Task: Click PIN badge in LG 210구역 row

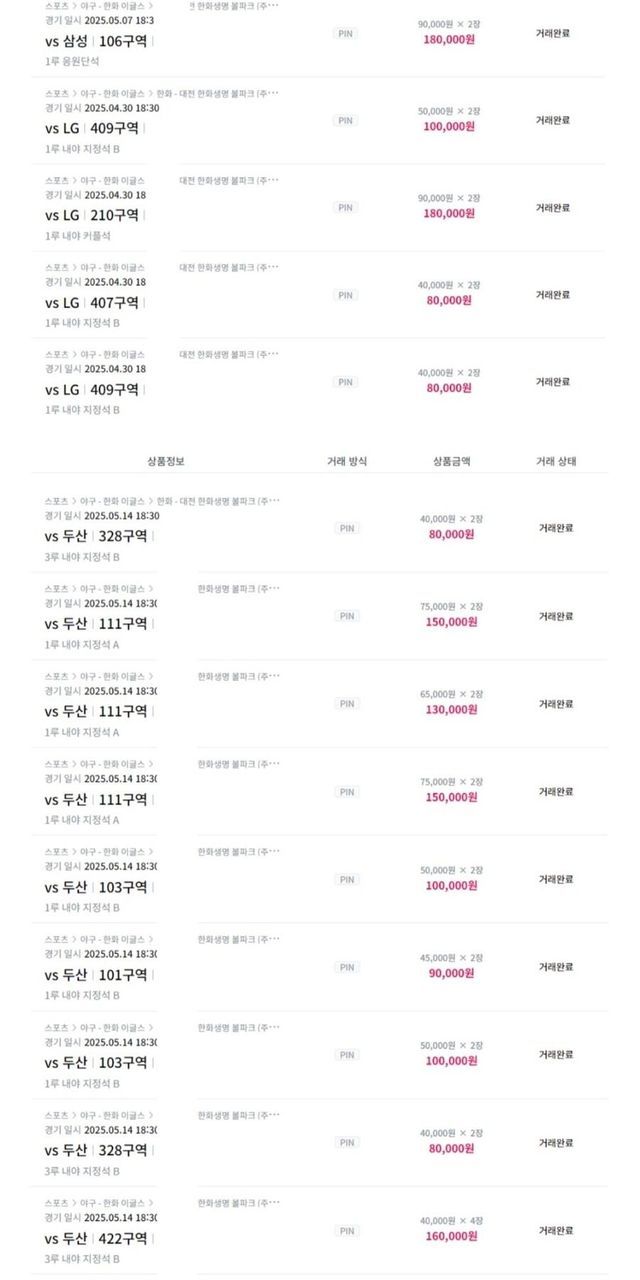Action: 346,208
